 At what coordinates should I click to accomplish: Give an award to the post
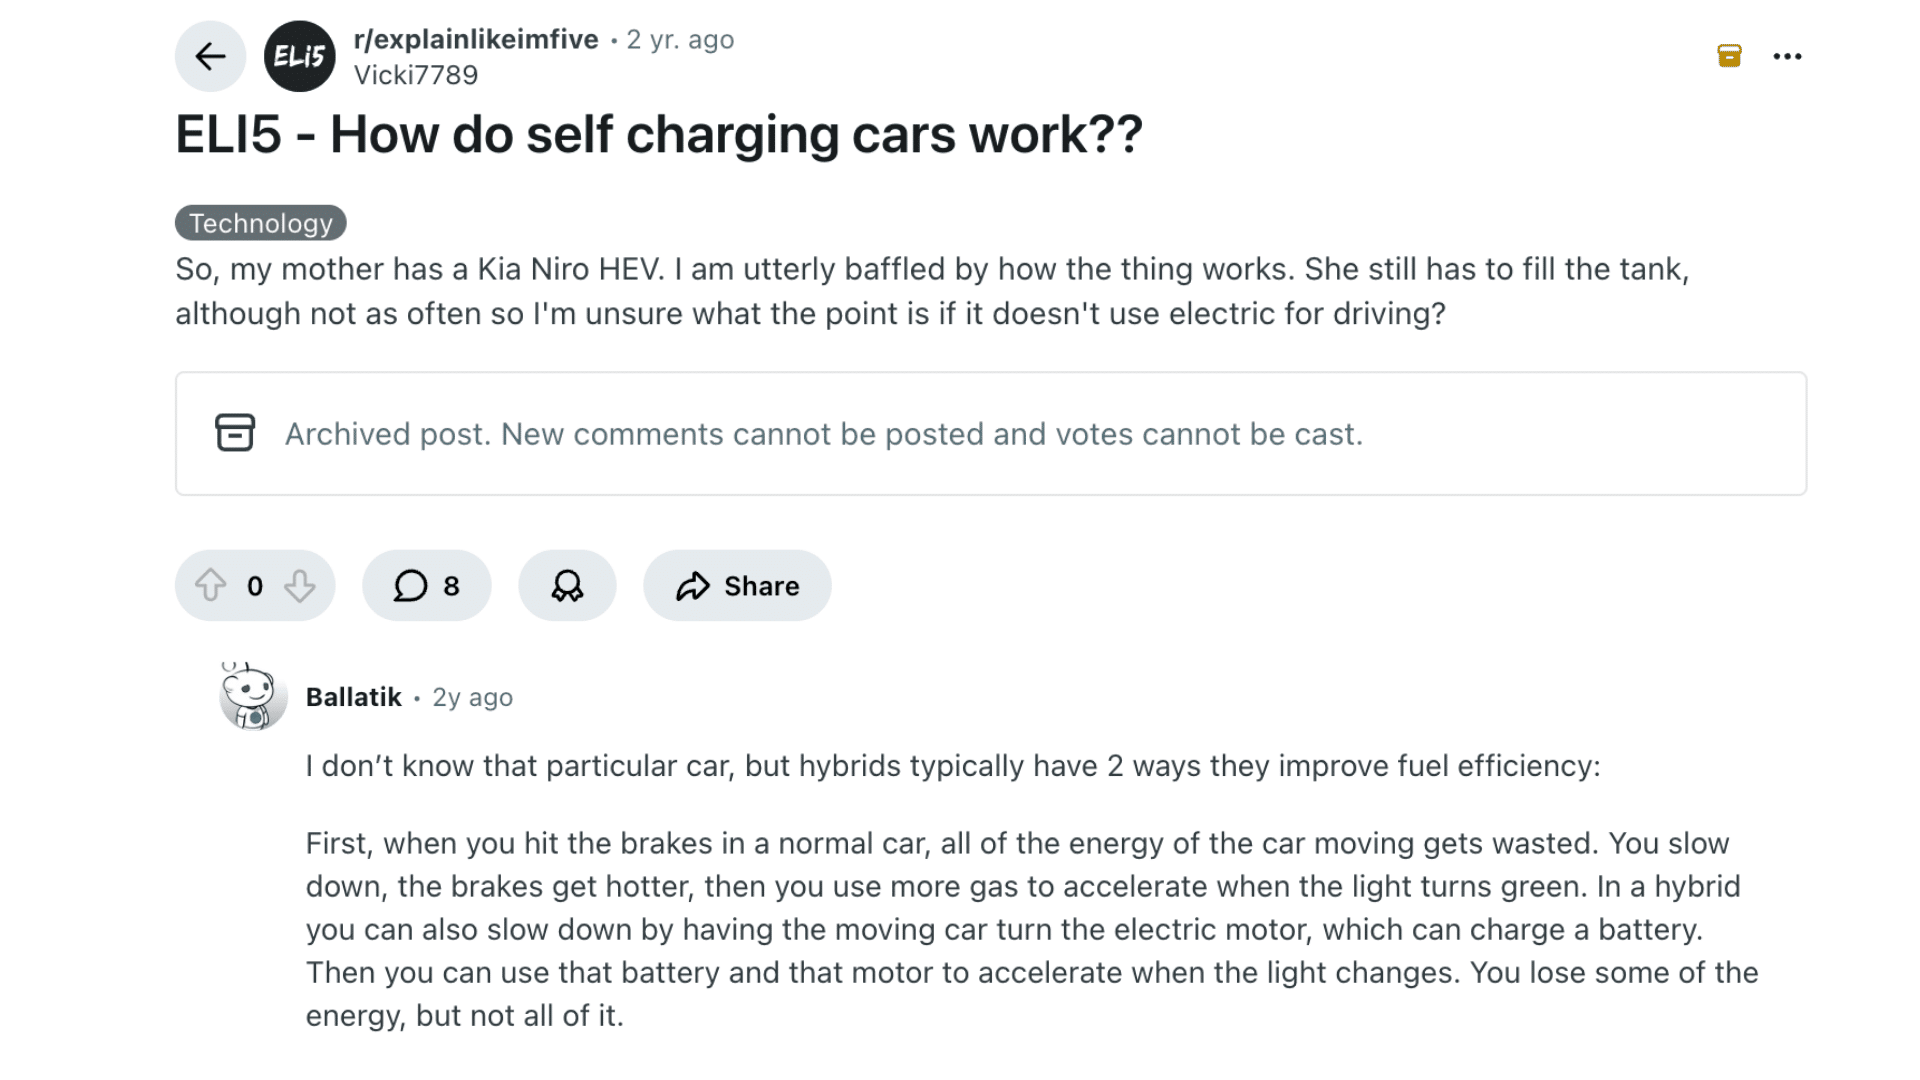click(x=567, y=585)
